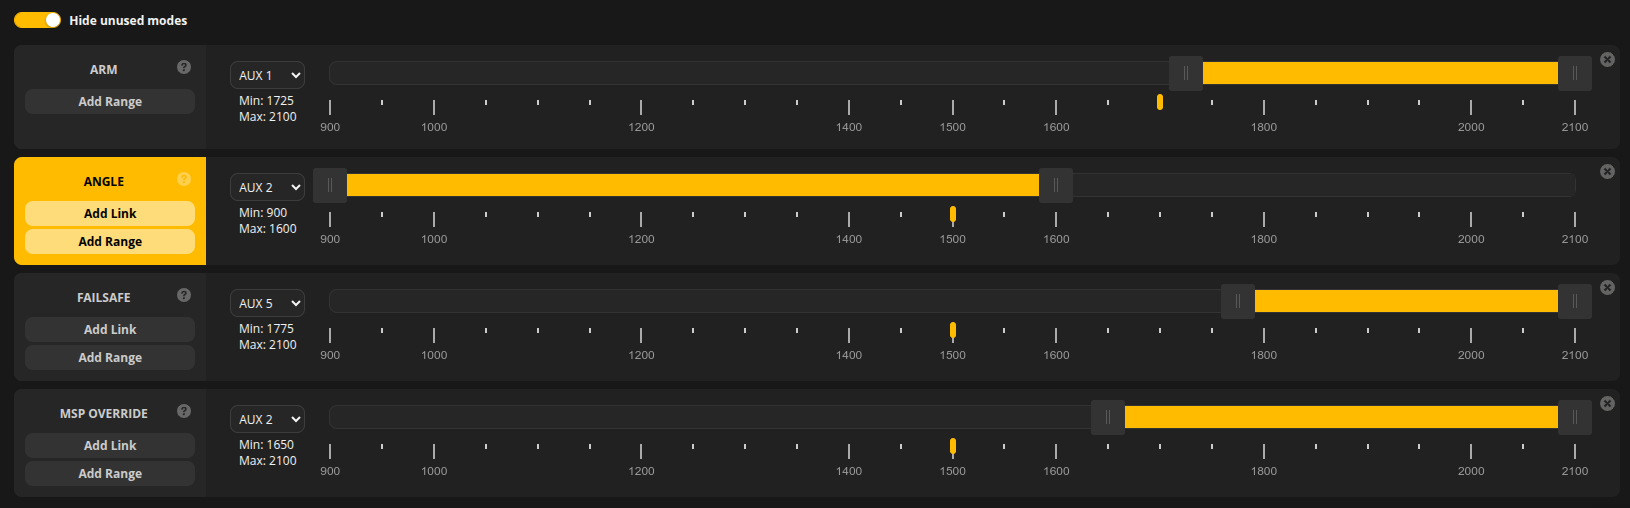Click the ANGLE range slider maximum handle
The image size is (1630, 508).
(x=1056, y=185)
